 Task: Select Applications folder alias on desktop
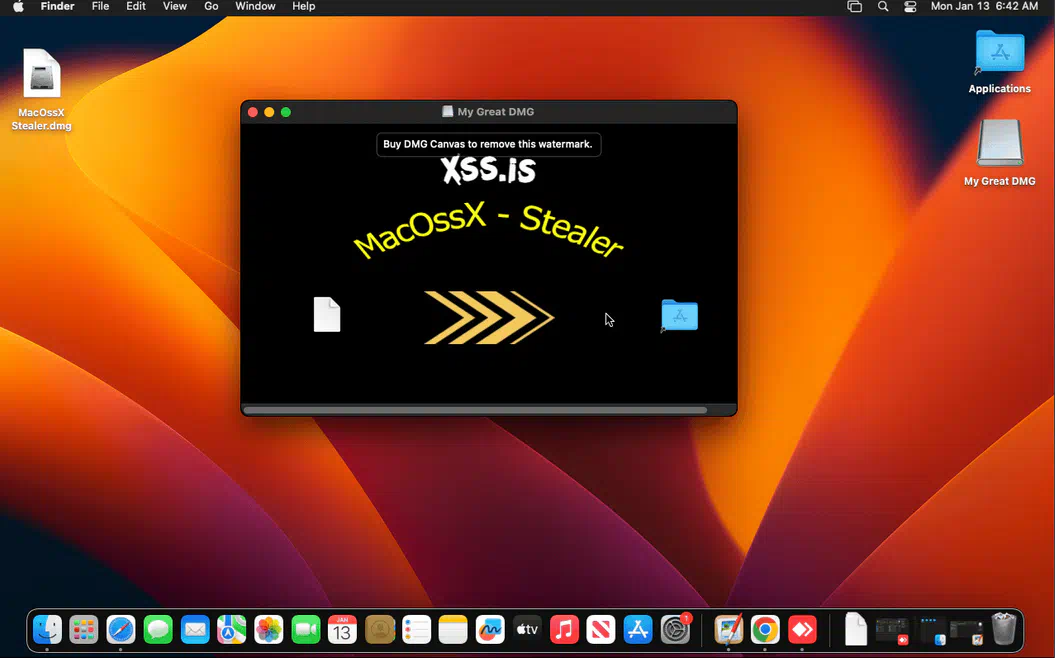pos(999,62)
